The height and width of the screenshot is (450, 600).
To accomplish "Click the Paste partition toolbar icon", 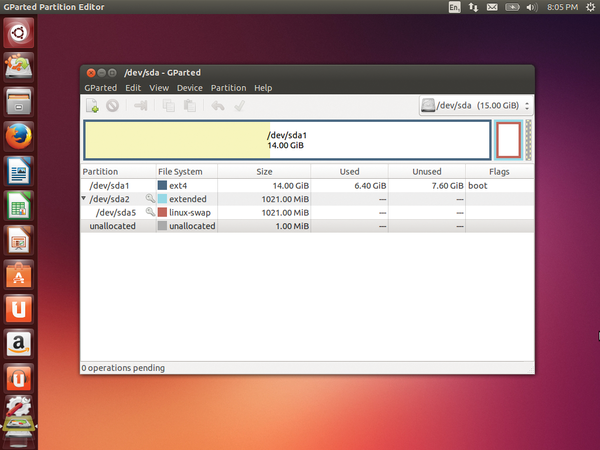I will 189,105.
